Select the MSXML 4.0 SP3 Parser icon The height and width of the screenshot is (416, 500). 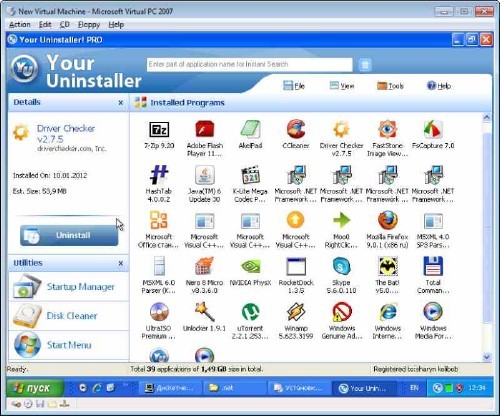point(433,221)
